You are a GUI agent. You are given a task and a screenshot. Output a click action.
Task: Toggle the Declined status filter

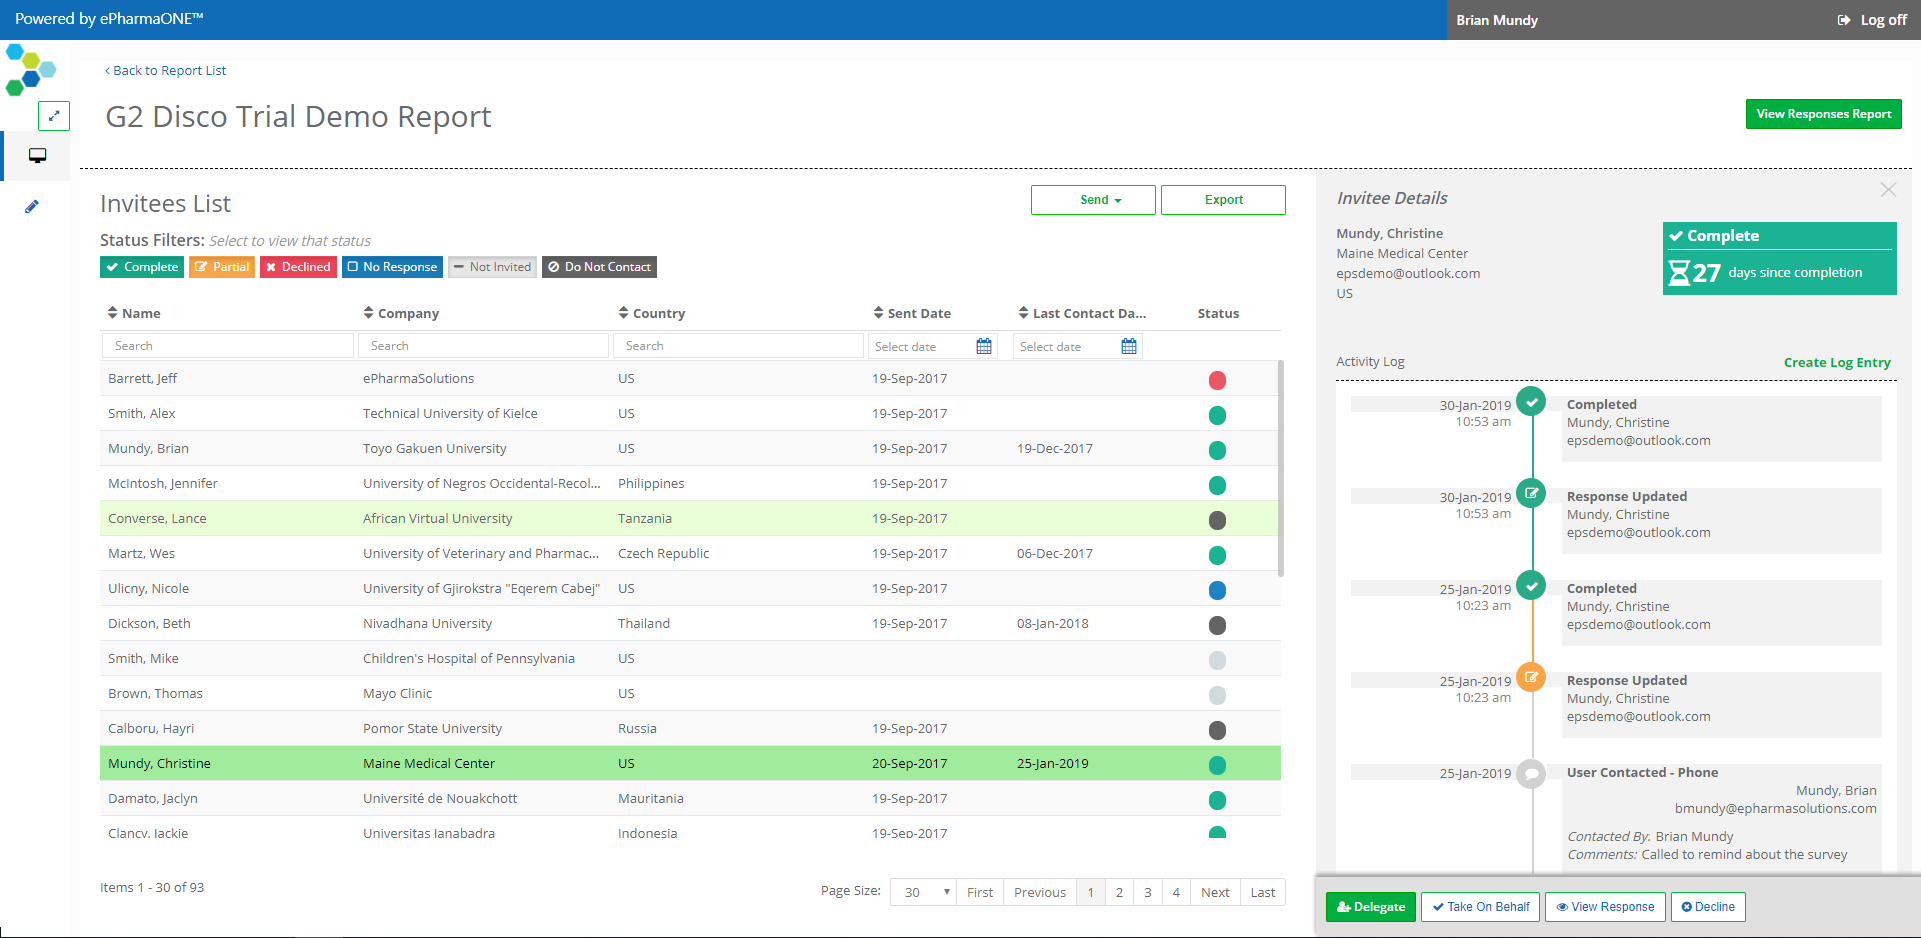[298, 267]
